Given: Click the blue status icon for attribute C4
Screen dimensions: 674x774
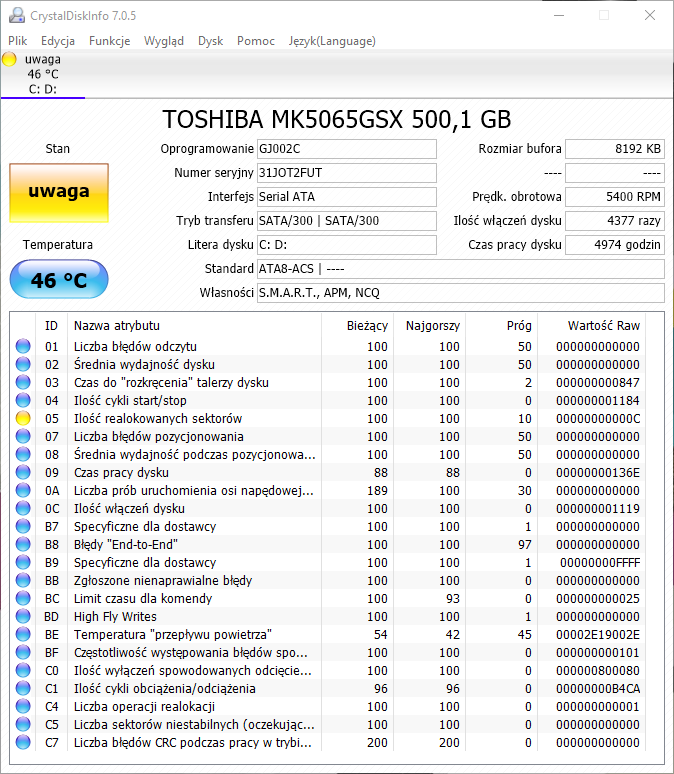Looking at the screenshot, I should 23,706.
